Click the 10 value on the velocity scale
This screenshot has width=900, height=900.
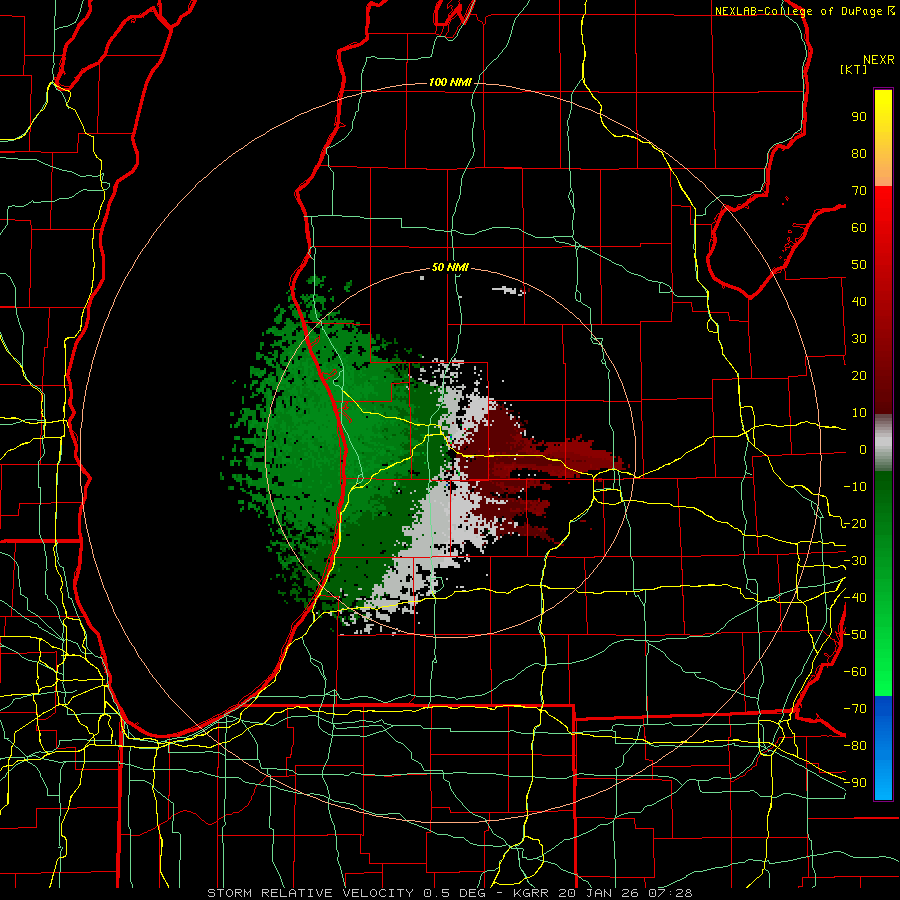[x=859, y=413]
